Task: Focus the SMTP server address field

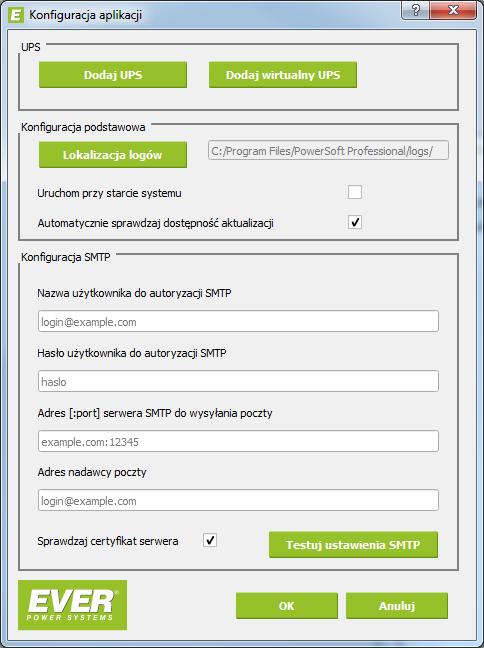Action: 238,441
